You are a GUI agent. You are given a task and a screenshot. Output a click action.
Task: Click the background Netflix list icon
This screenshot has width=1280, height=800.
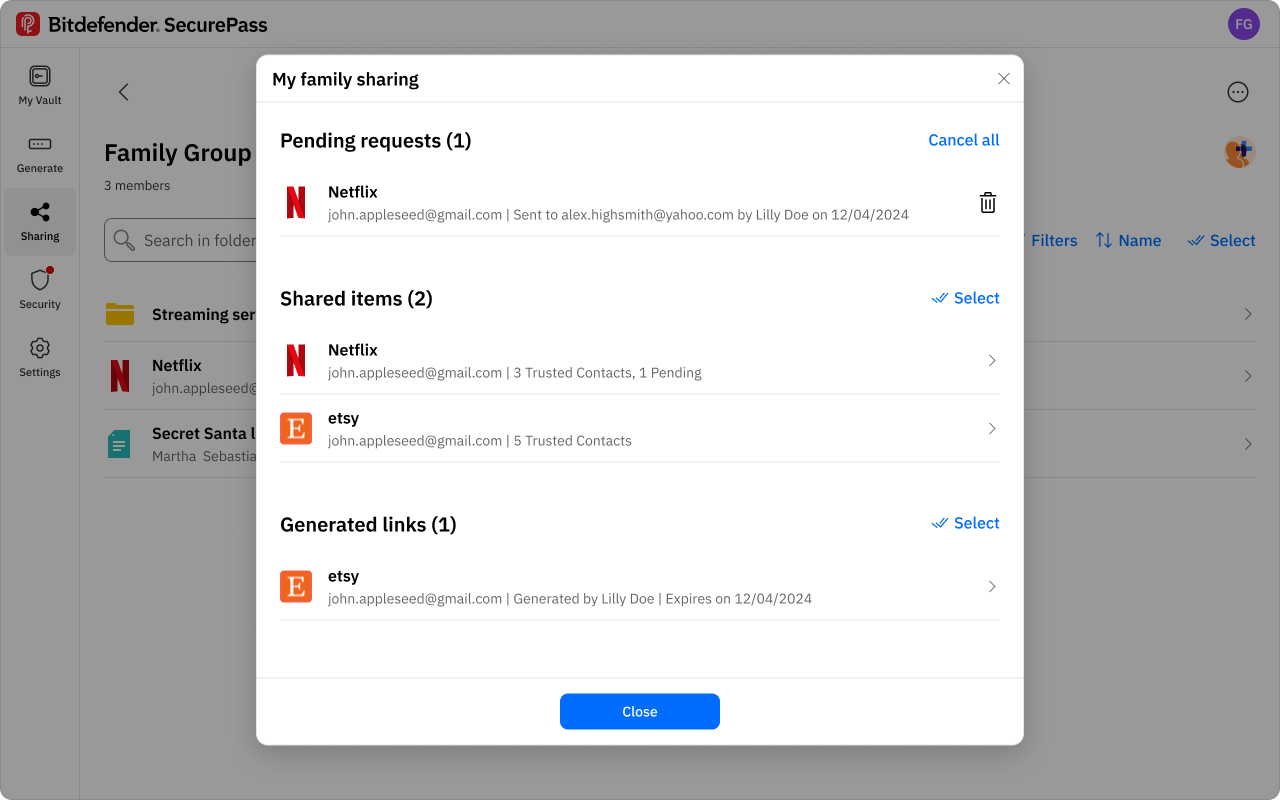tap(120, 376)
